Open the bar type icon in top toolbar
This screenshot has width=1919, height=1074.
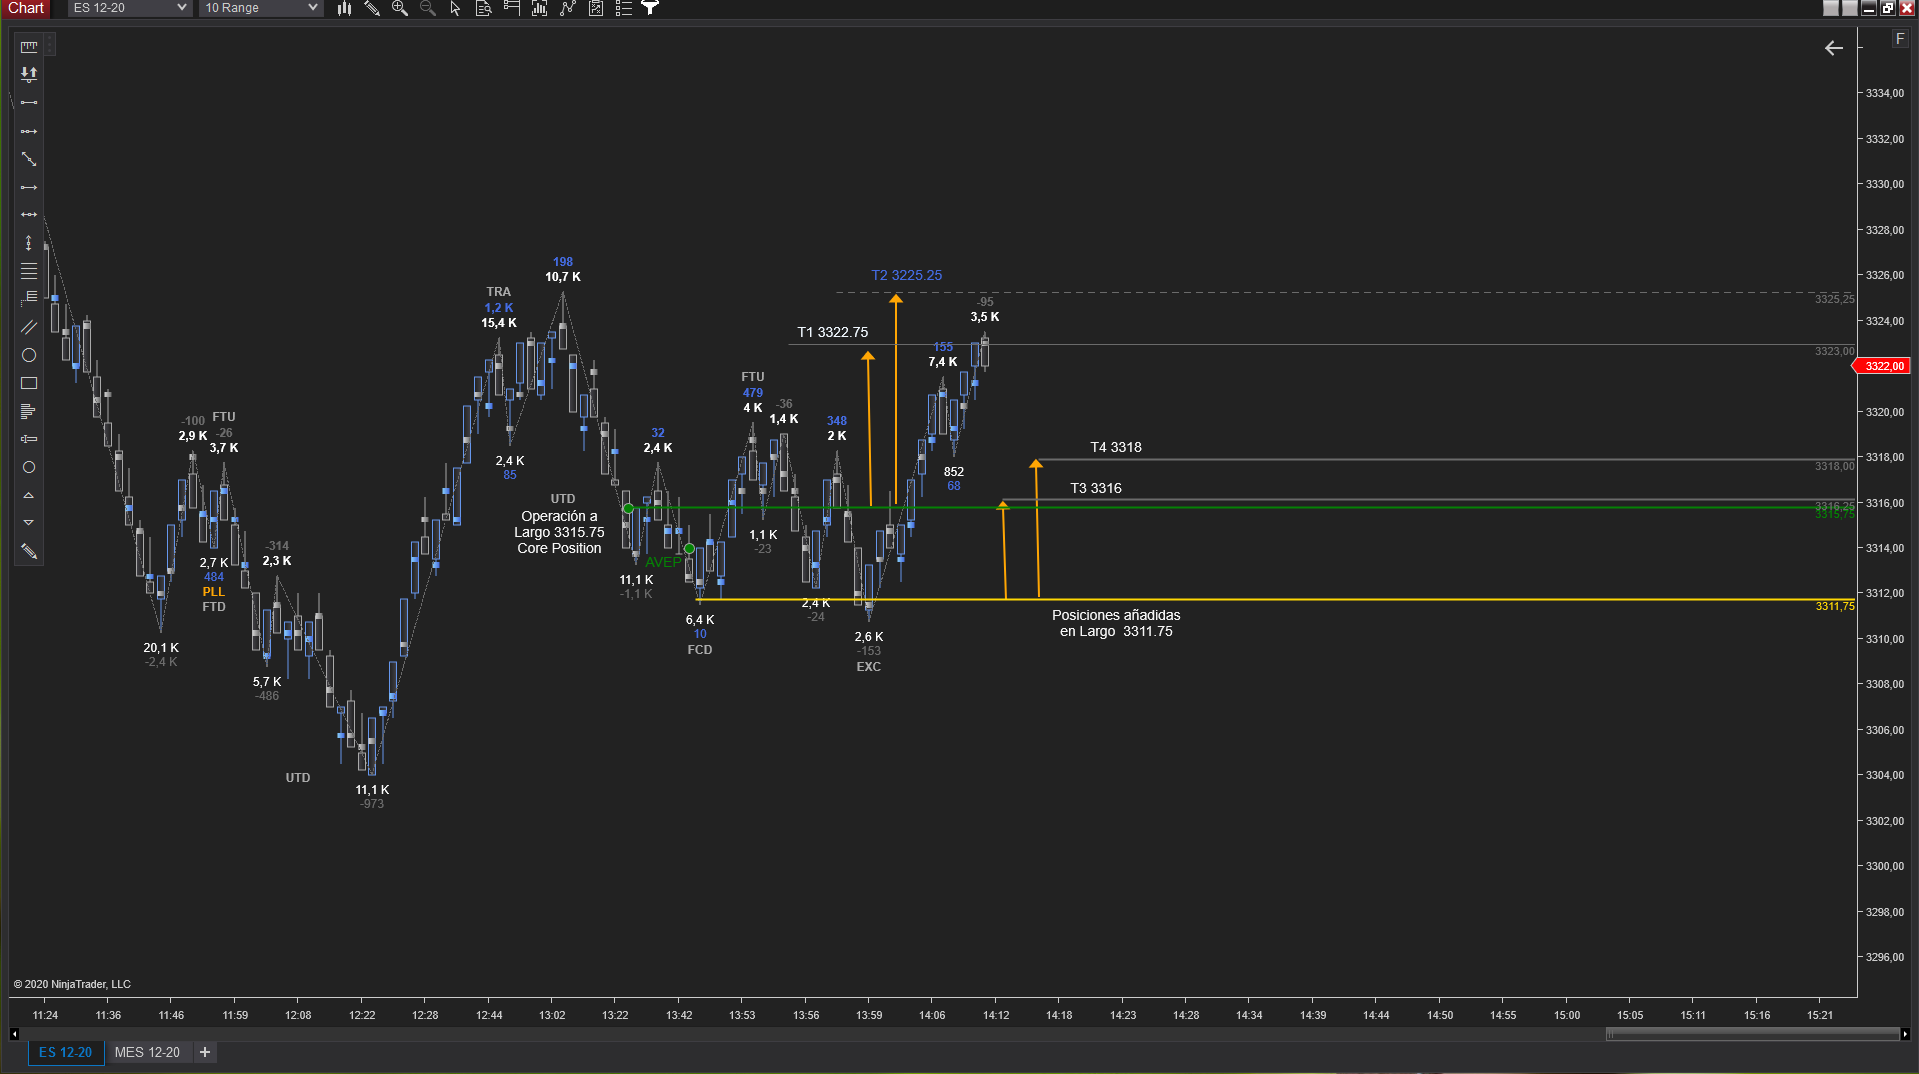pyautogui.click(x=344, y=8)
